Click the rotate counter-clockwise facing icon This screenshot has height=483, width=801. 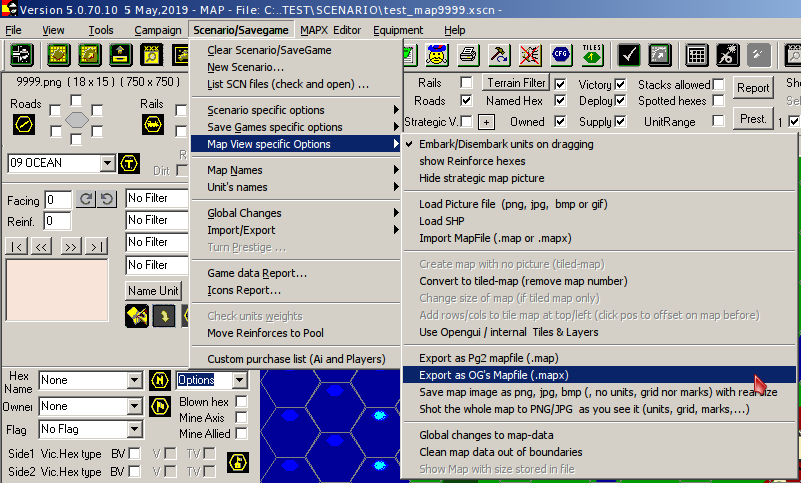(106, 199)
